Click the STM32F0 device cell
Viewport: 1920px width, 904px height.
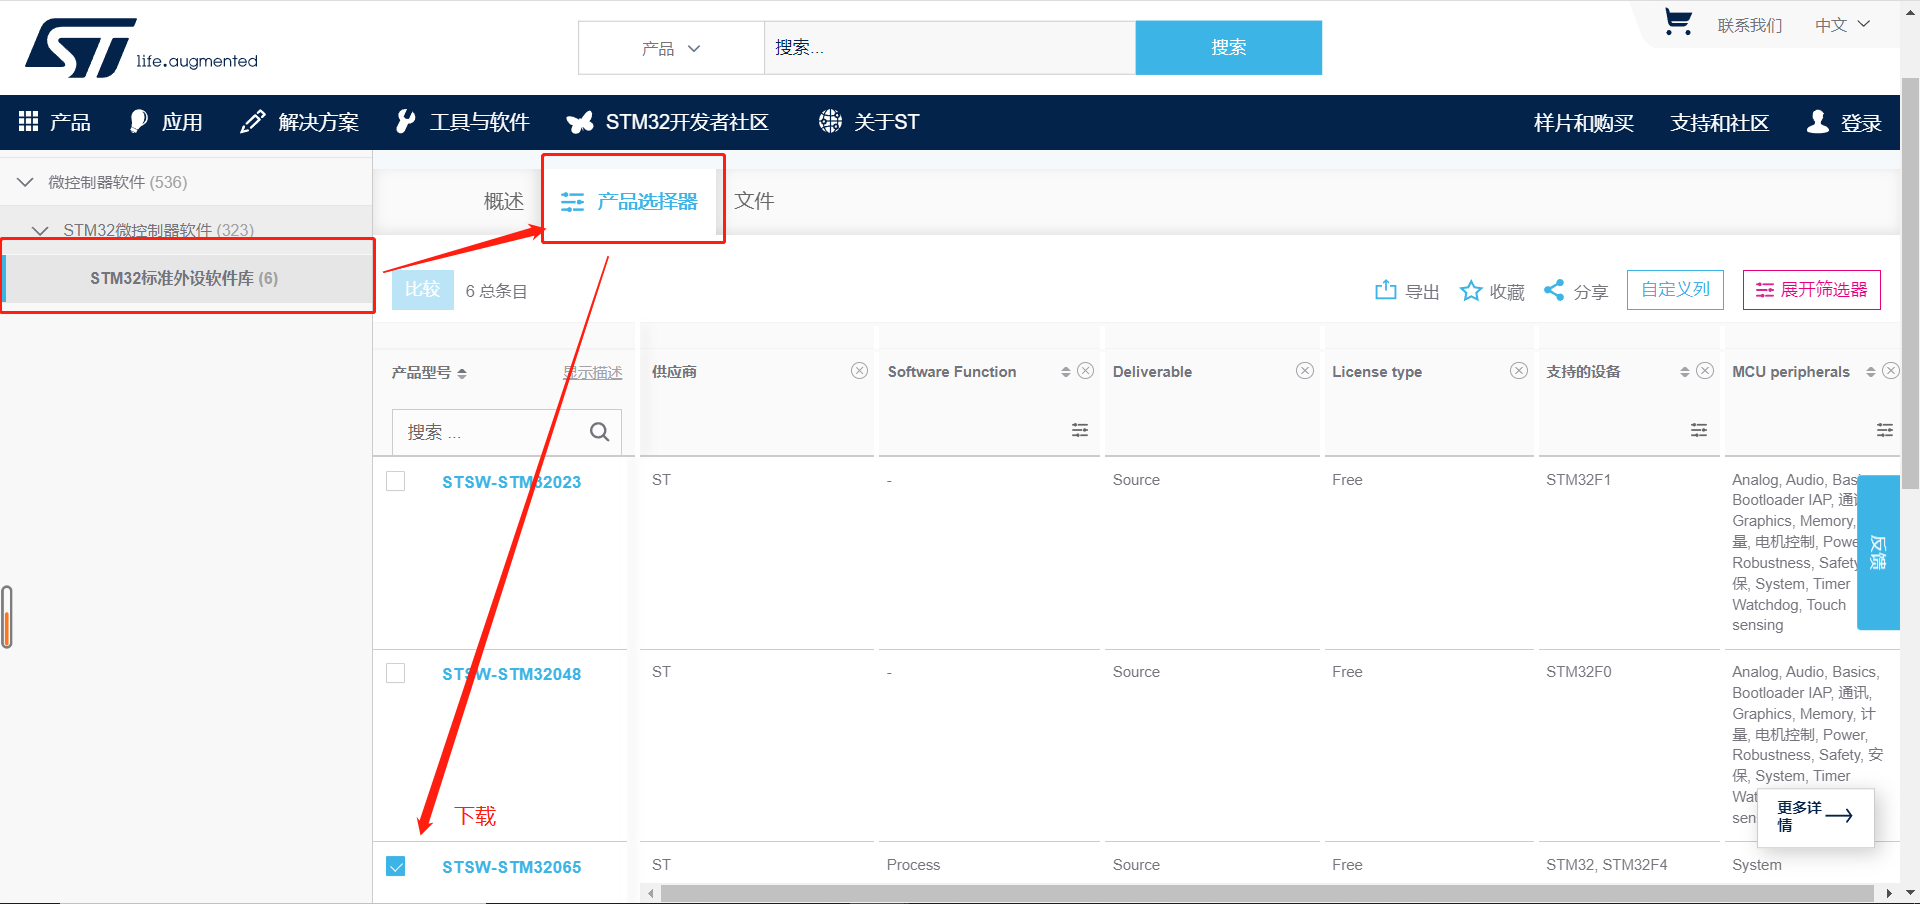pyautogui.click(x=1579, y=672)
